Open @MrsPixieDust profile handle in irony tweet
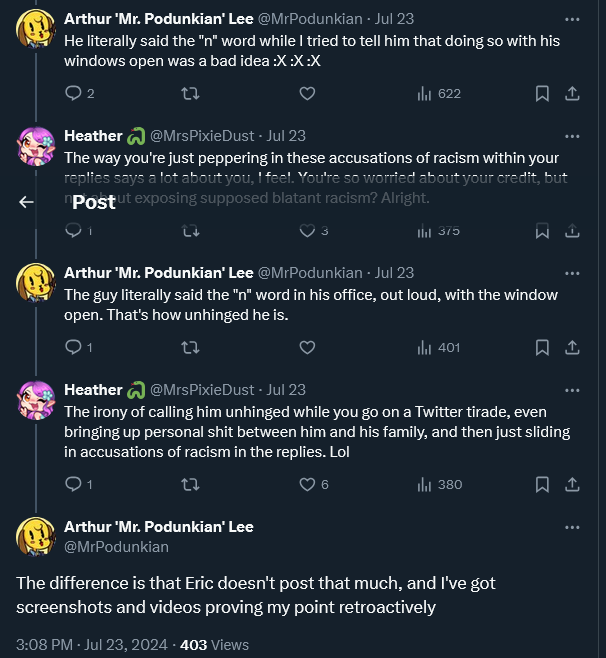This screenshot has width=606, height=658. click(202, 390)
